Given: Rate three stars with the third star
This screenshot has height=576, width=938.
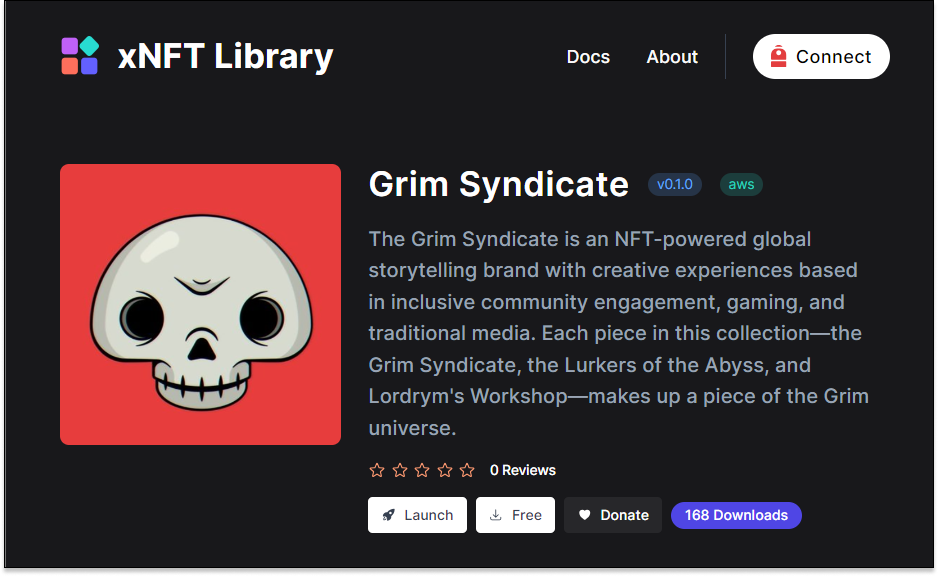Looking at the screenshot, I should 422,470.
